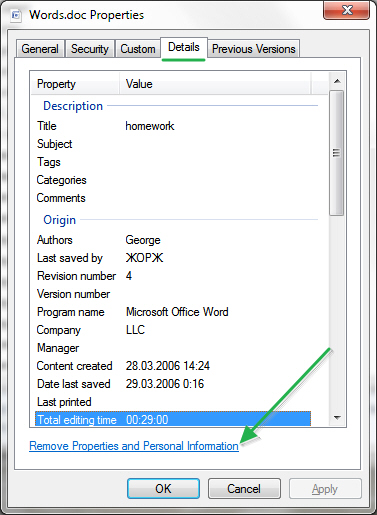The image size is (377, 515).
Task: Click the Value column header
Action: tap(215, 84)
